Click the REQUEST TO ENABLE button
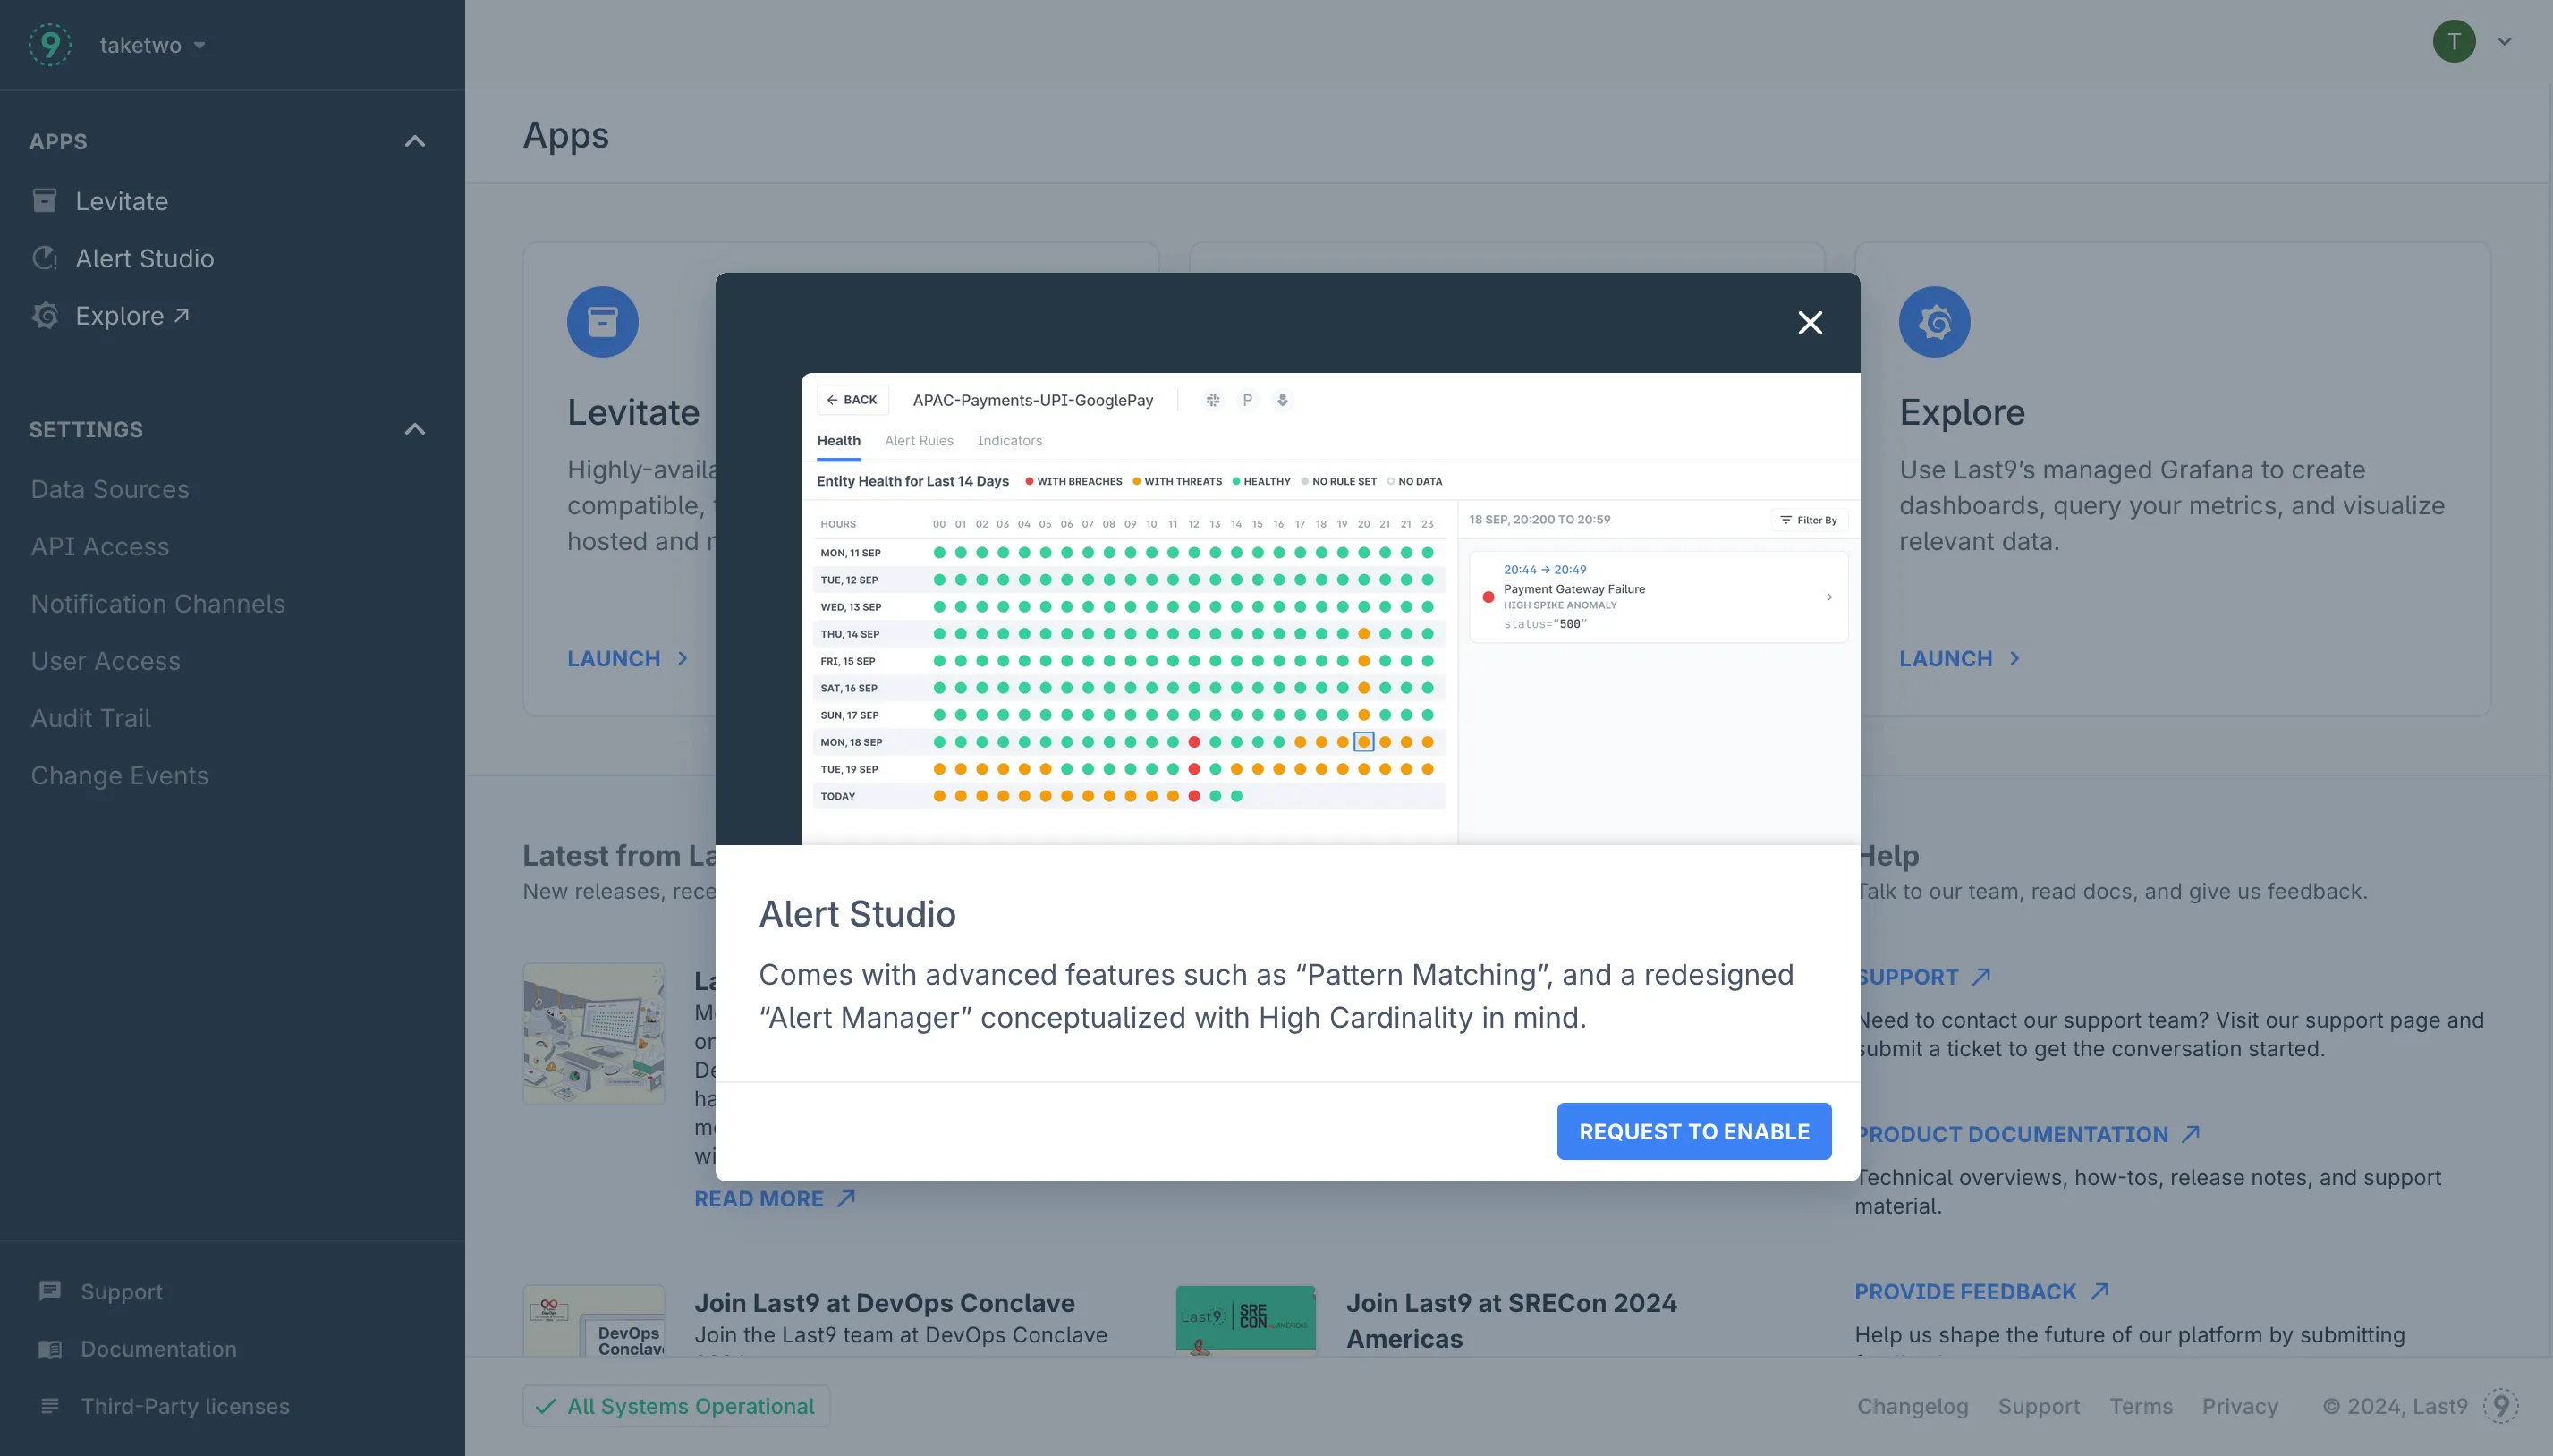 click(x=1693, y=1131)
